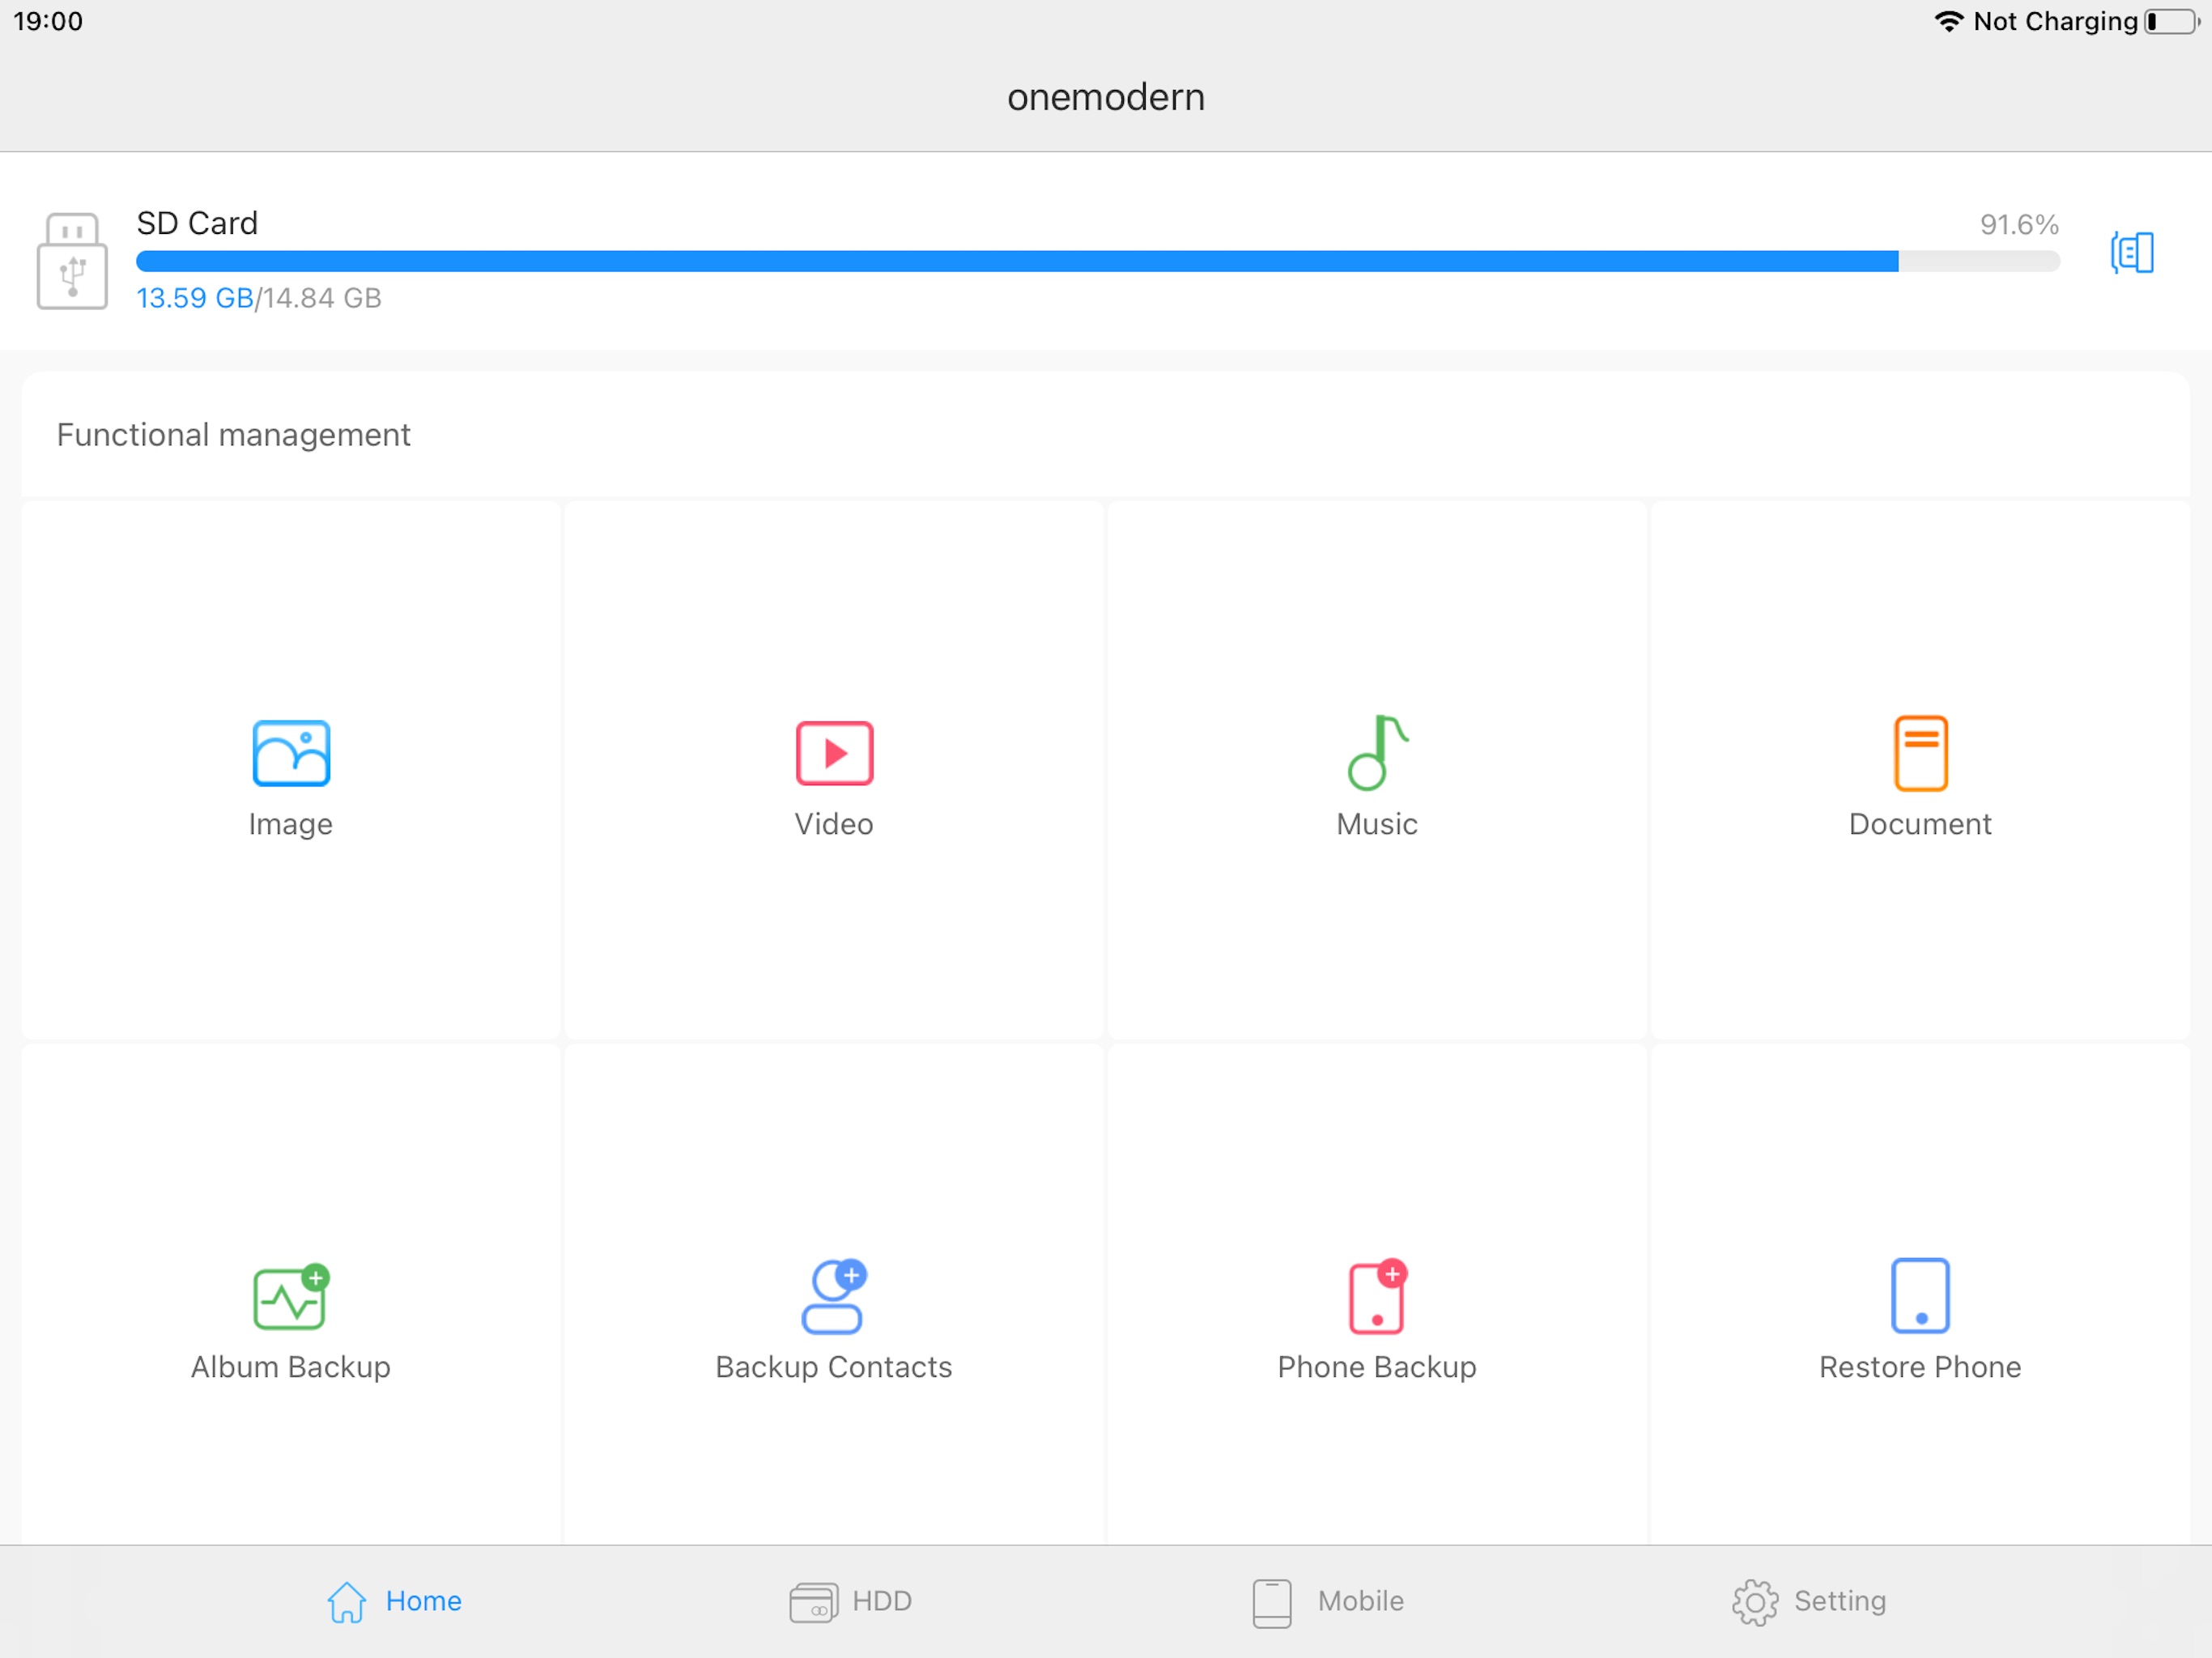Click the Video label
Viewport: 2212px width, 1658px height.
click(x=834, y=823)
